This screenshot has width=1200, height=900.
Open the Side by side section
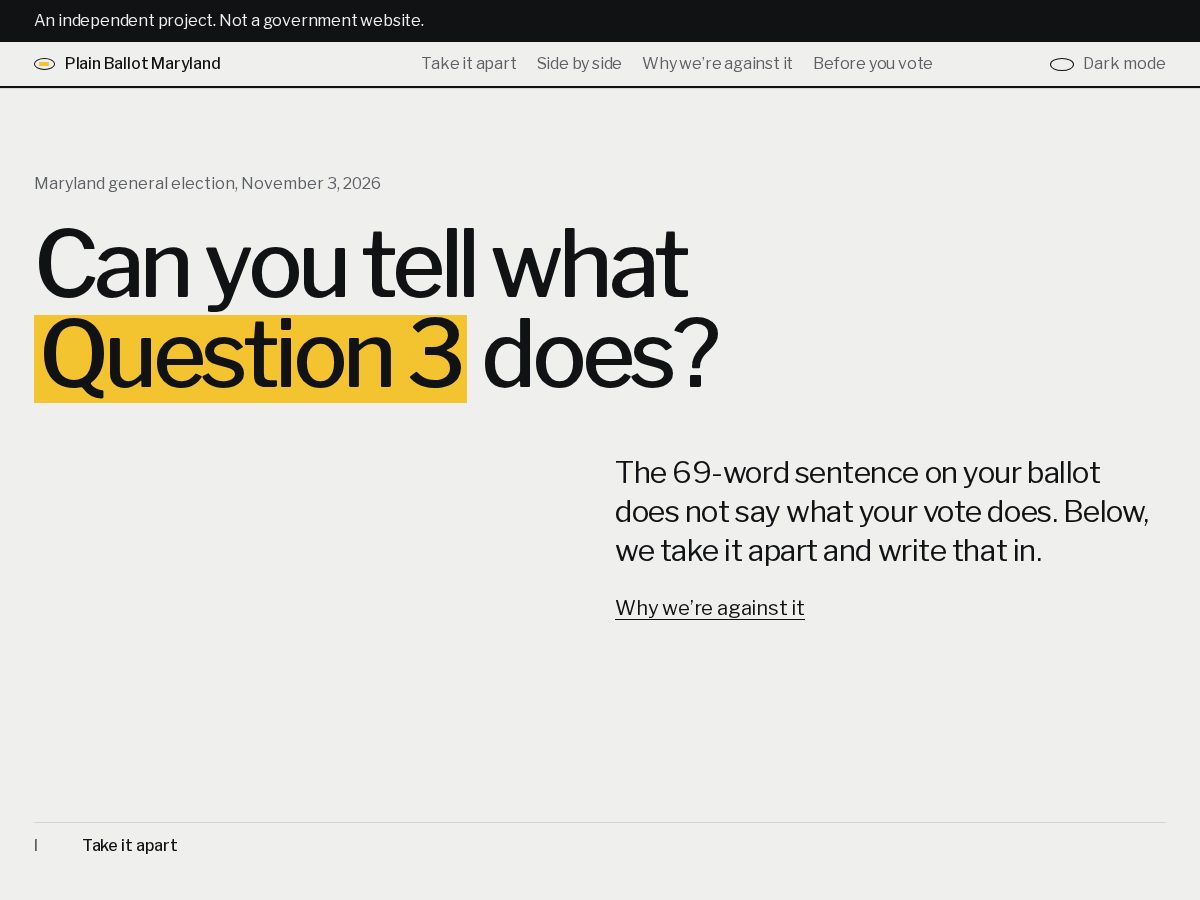click(579, 64)
